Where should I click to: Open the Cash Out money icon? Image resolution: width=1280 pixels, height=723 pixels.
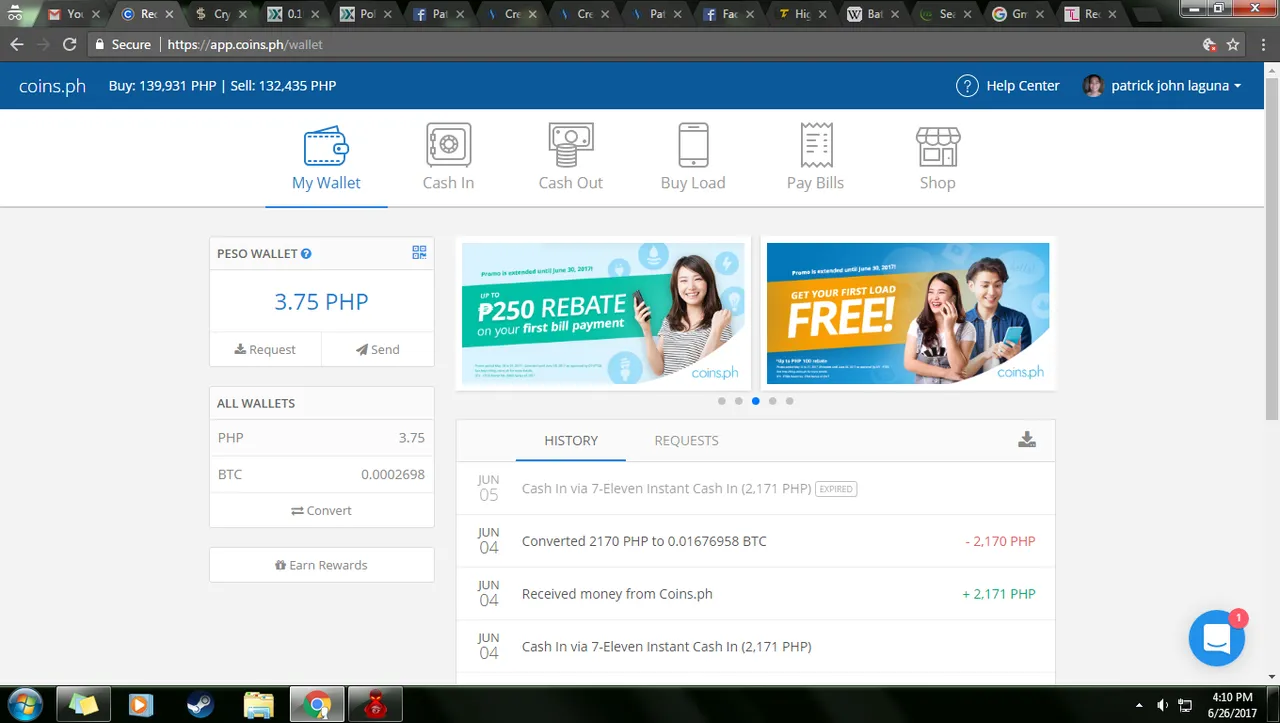570,146
